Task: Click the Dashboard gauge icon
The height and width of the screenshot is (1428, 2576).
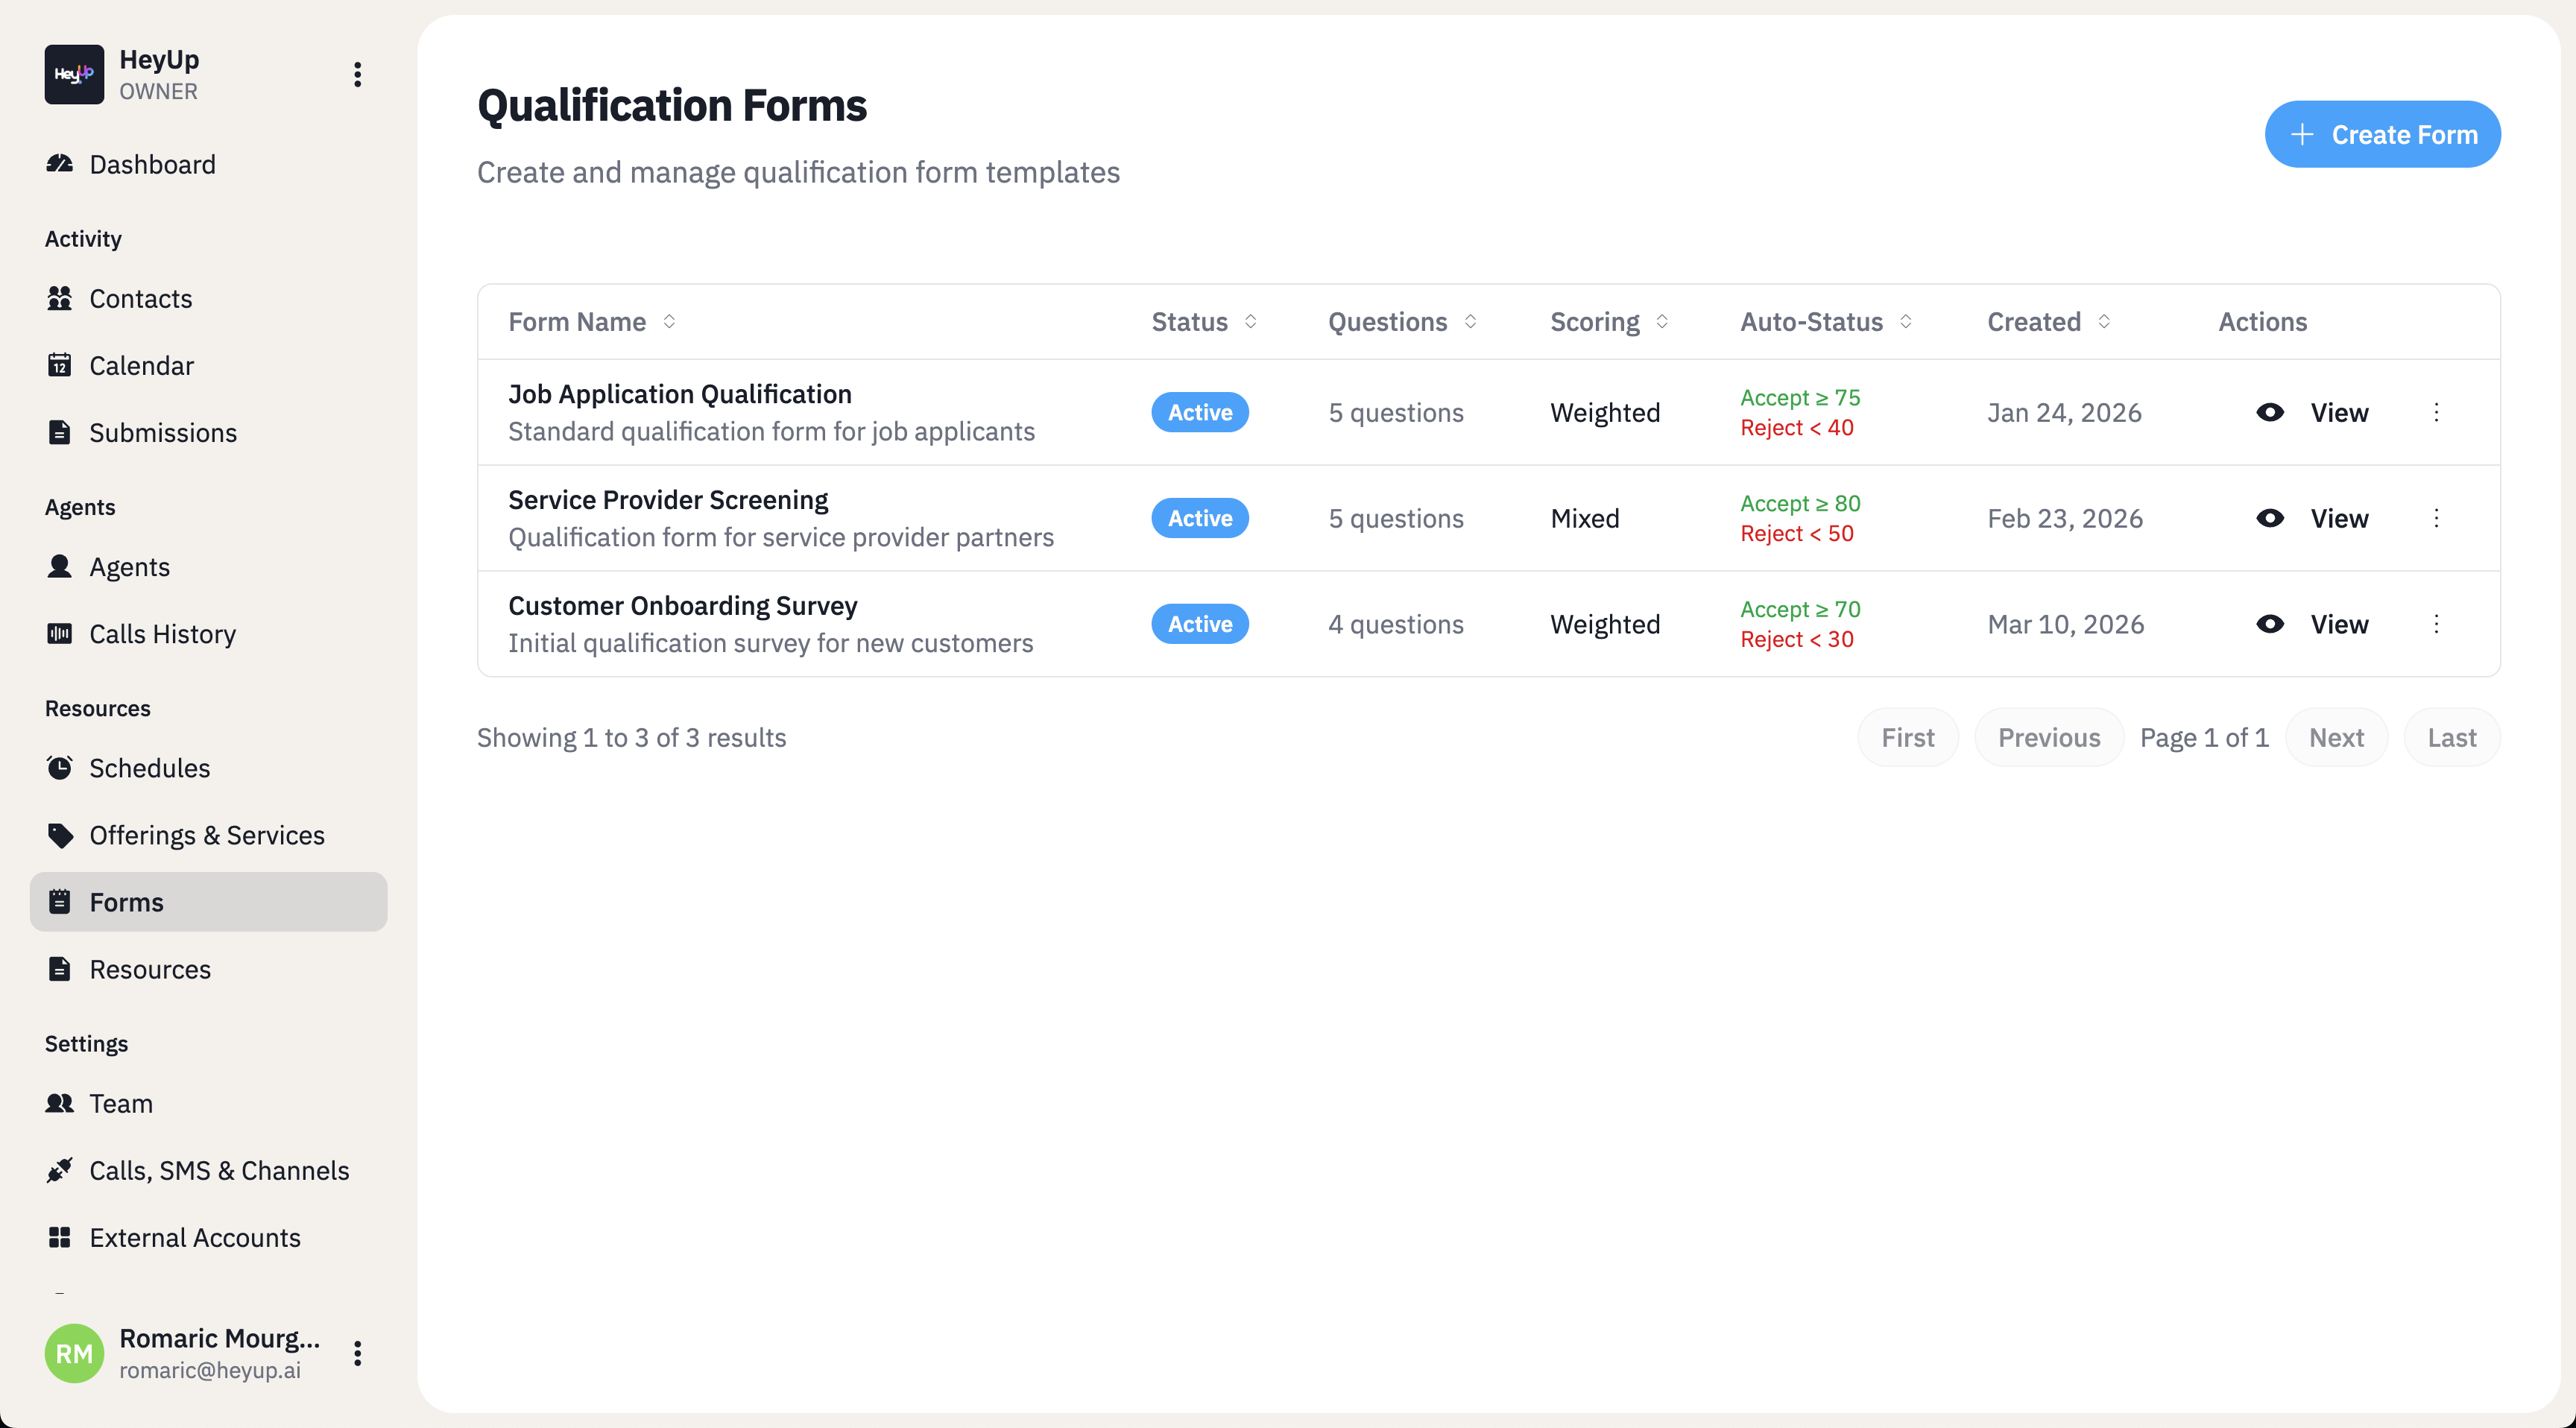Action: [x=60, y=164]
